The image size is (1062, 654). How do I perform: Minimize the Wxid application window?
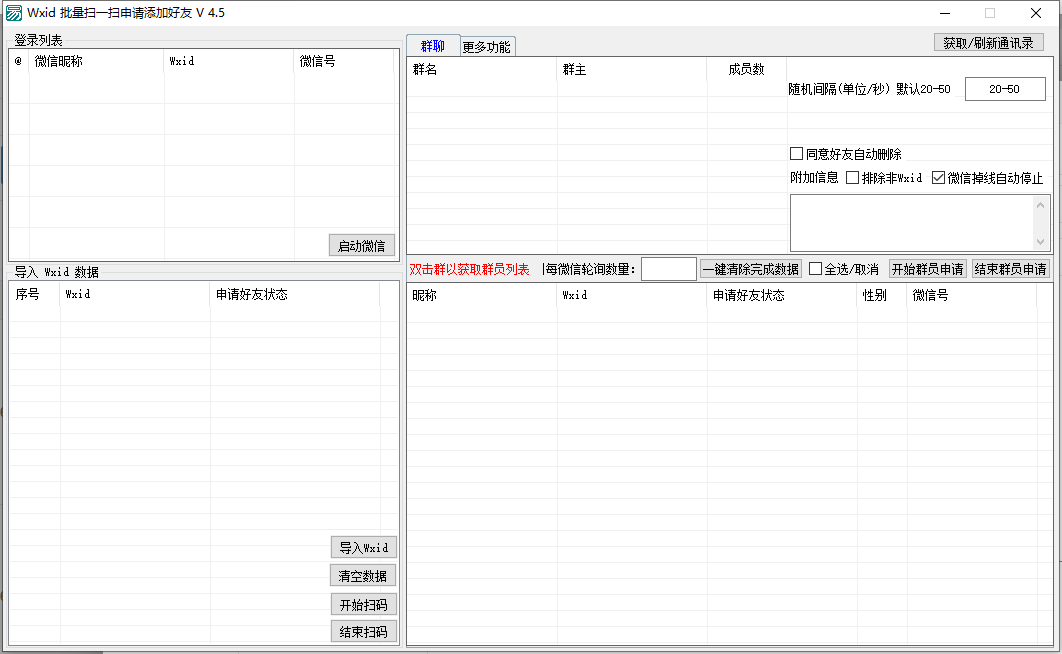(946, 13)
